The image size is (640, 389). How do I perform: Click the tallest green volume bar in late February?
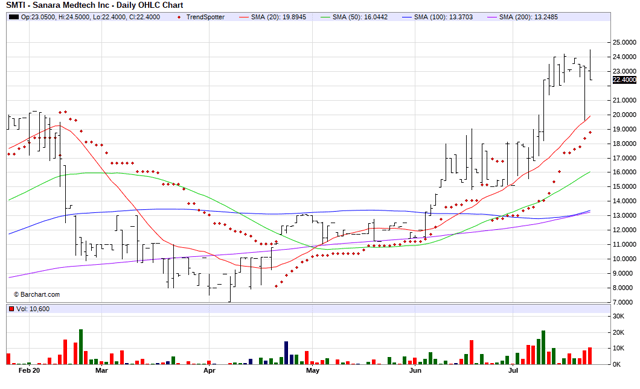click(x=81, y=347)
